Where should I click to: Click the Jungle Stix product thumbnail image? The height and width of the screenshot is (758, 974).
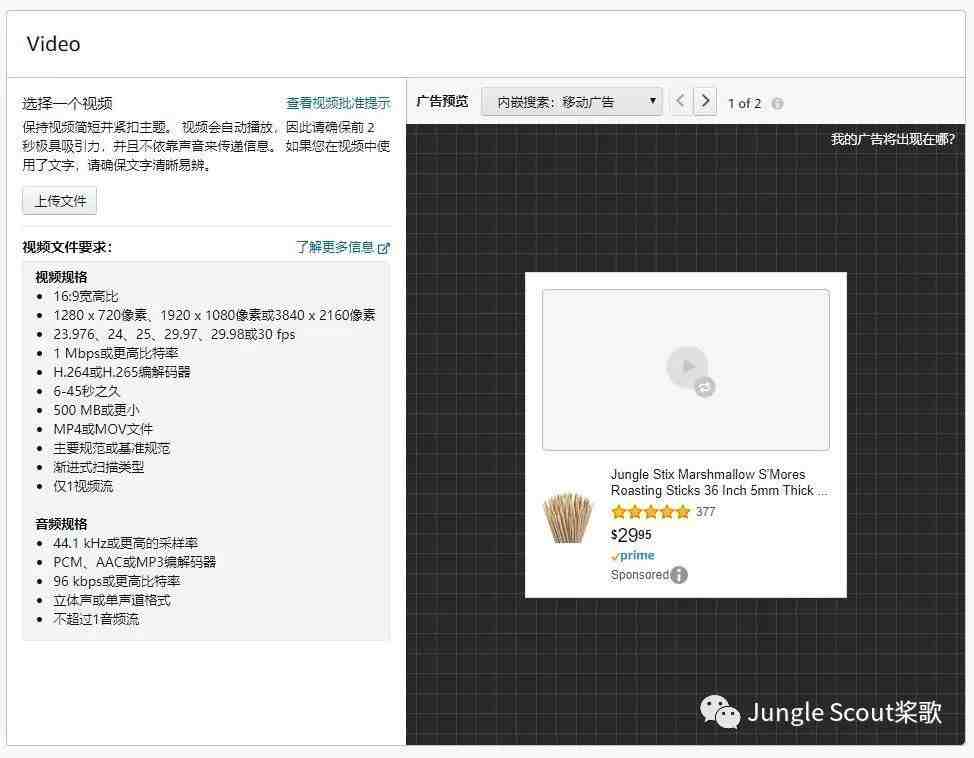click(568, 517)
